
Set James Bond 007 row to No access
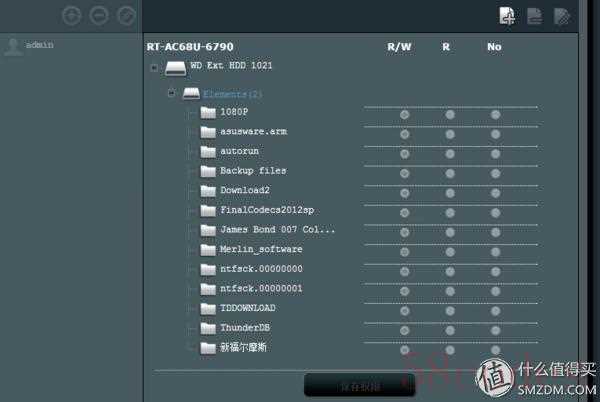(496, 232)
